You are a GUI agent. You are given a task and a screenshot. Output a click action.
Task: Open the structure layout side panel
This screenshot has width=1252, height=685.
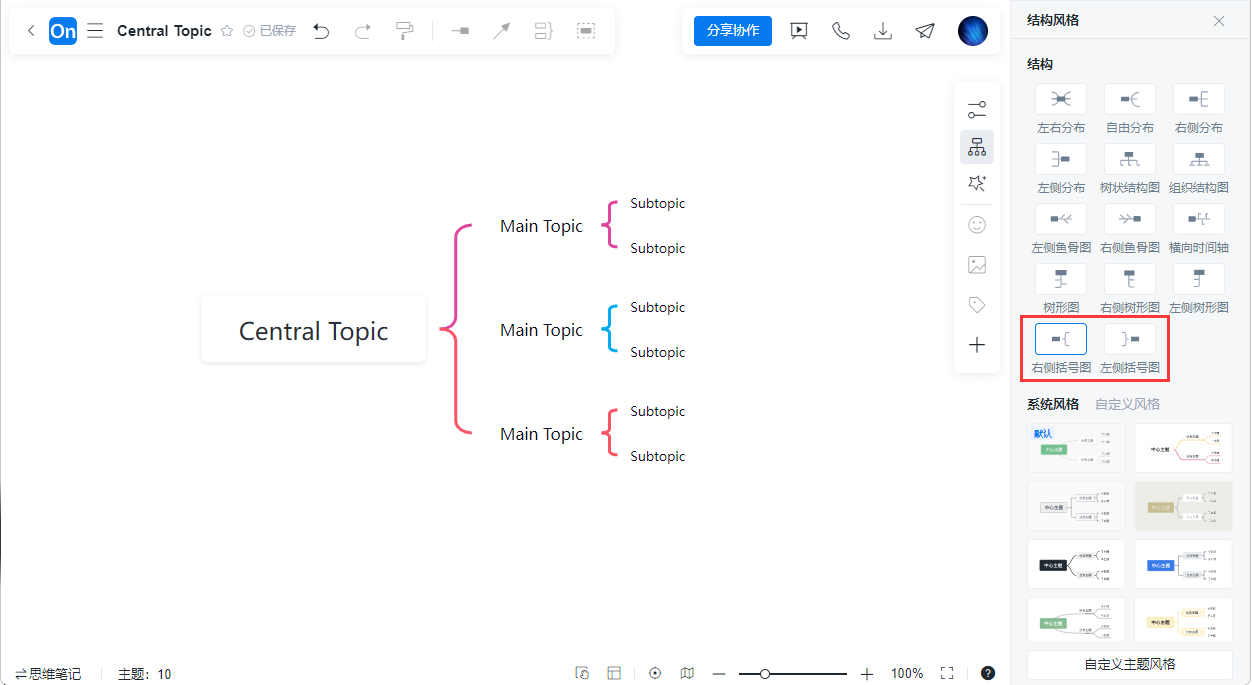click(977, 147)
